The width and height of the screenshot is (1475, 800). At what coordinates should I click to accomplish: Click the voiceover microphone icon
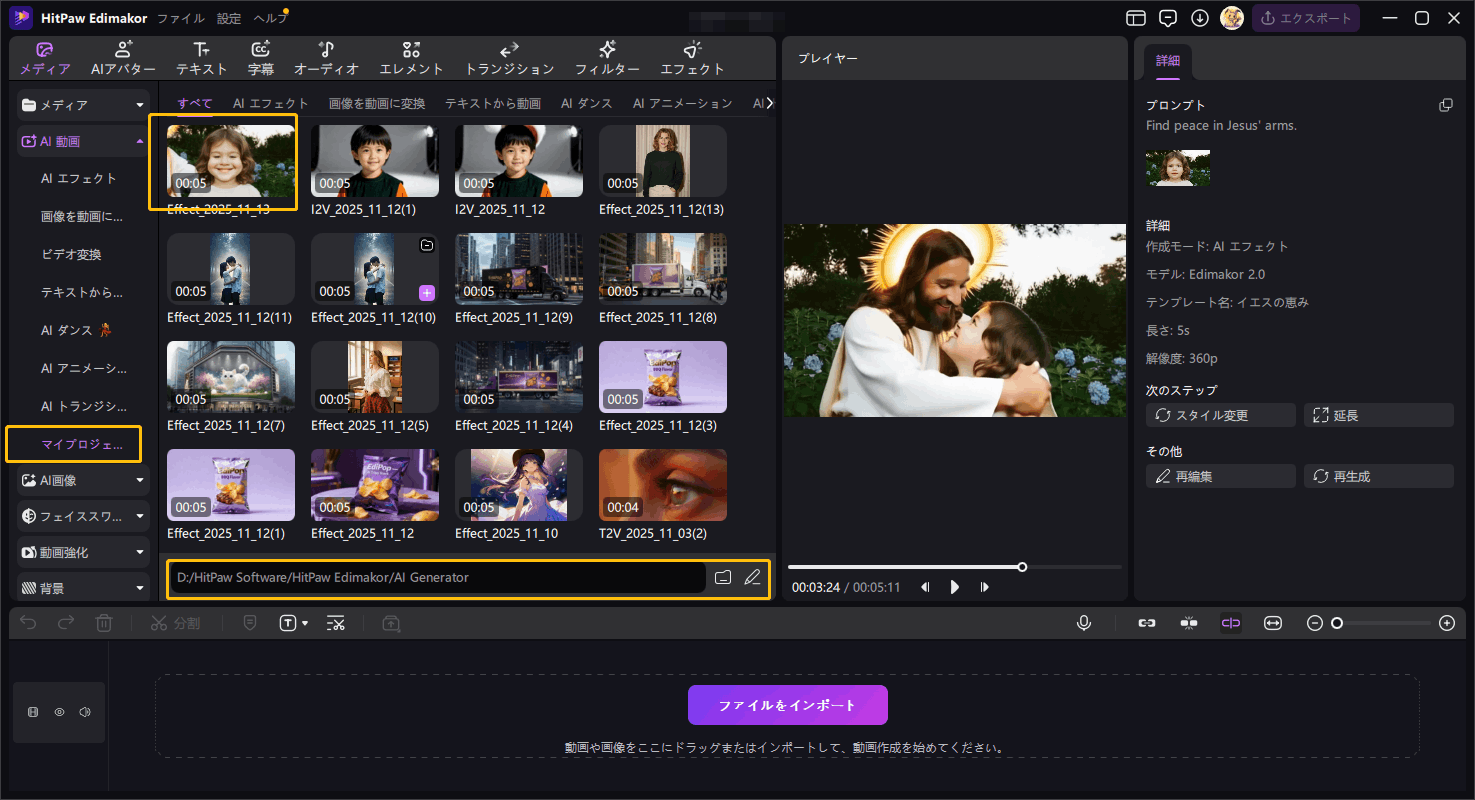coord(1084,622)
